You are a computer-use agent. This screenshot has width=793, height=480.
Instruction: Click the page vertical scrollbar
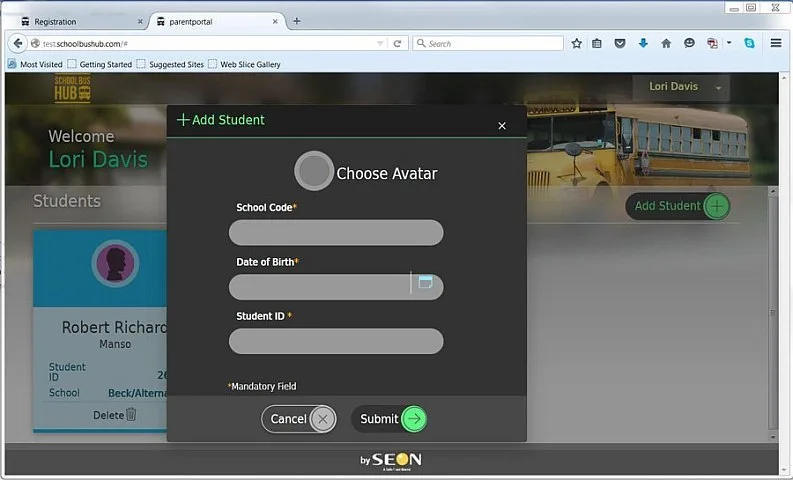(773, 313)
